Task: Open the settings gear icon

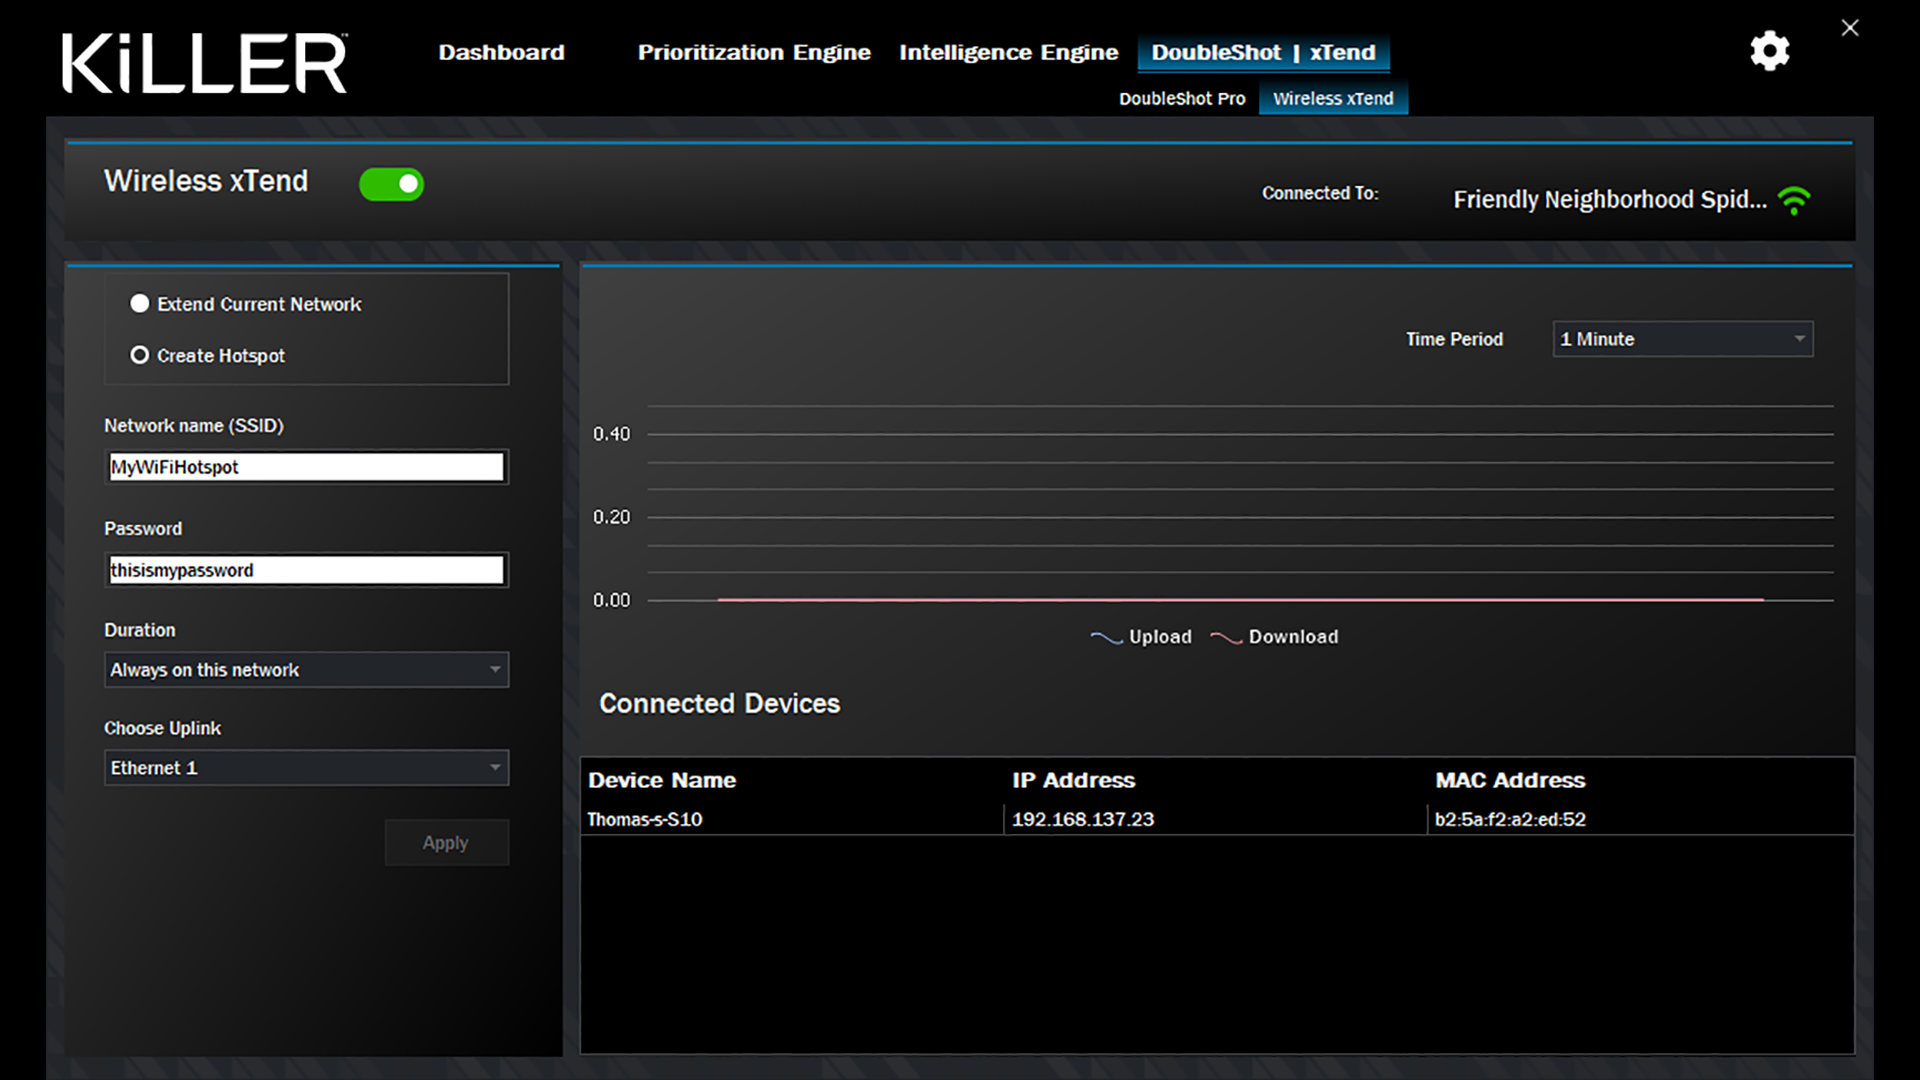Action: pyautogui.click(x=1769, y=51)
